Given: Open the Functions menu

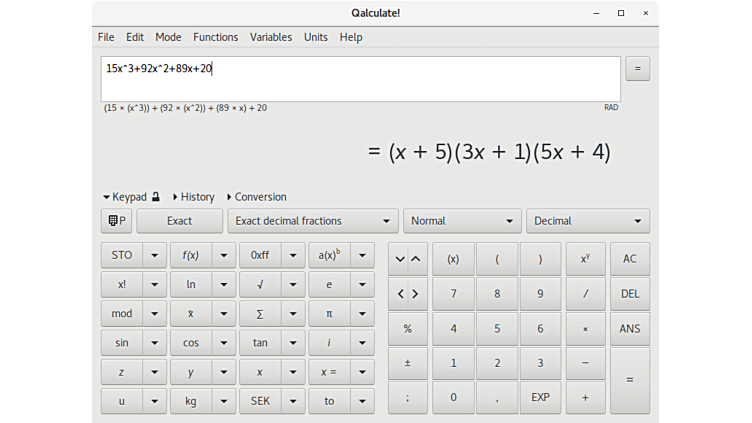Looking at the screenshot, I should [x=215, y=37].
